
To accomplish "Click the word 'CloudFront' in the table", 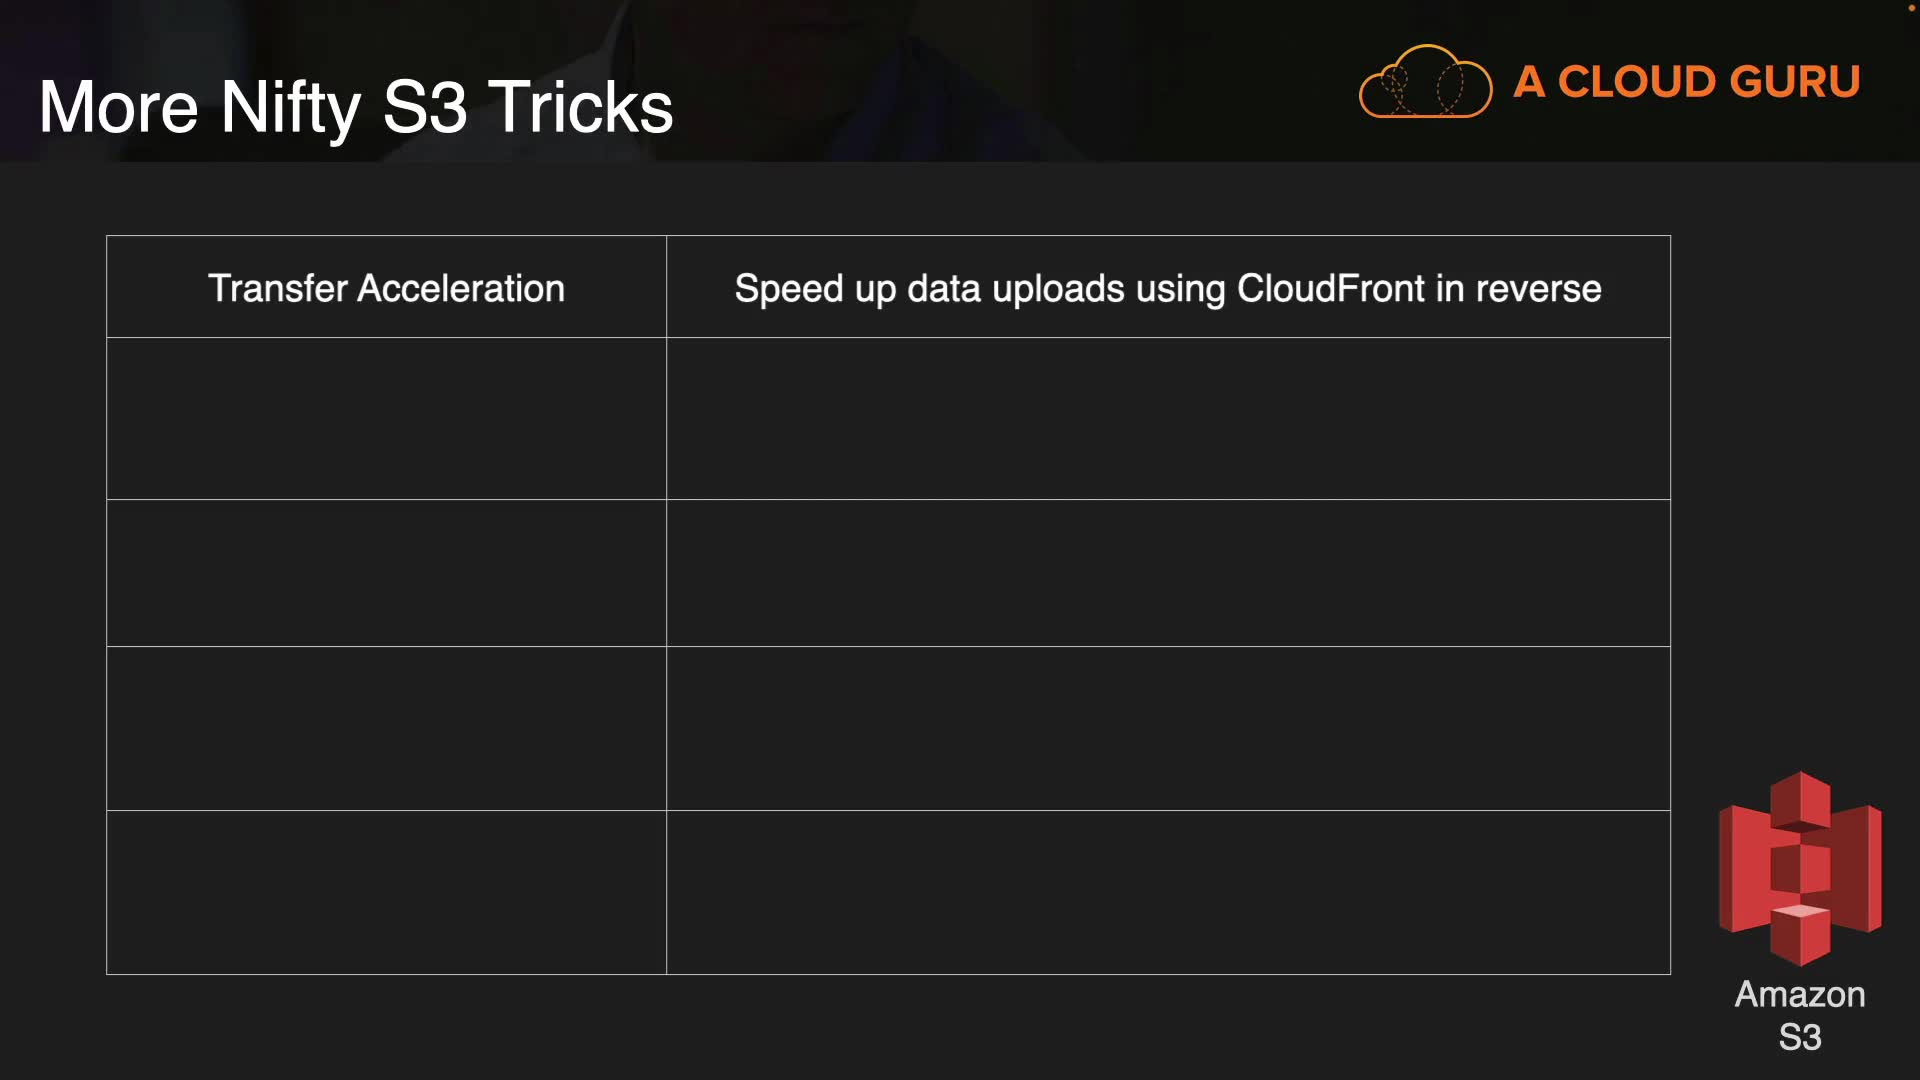I will pyautogui.click(x=1330, y=288).
